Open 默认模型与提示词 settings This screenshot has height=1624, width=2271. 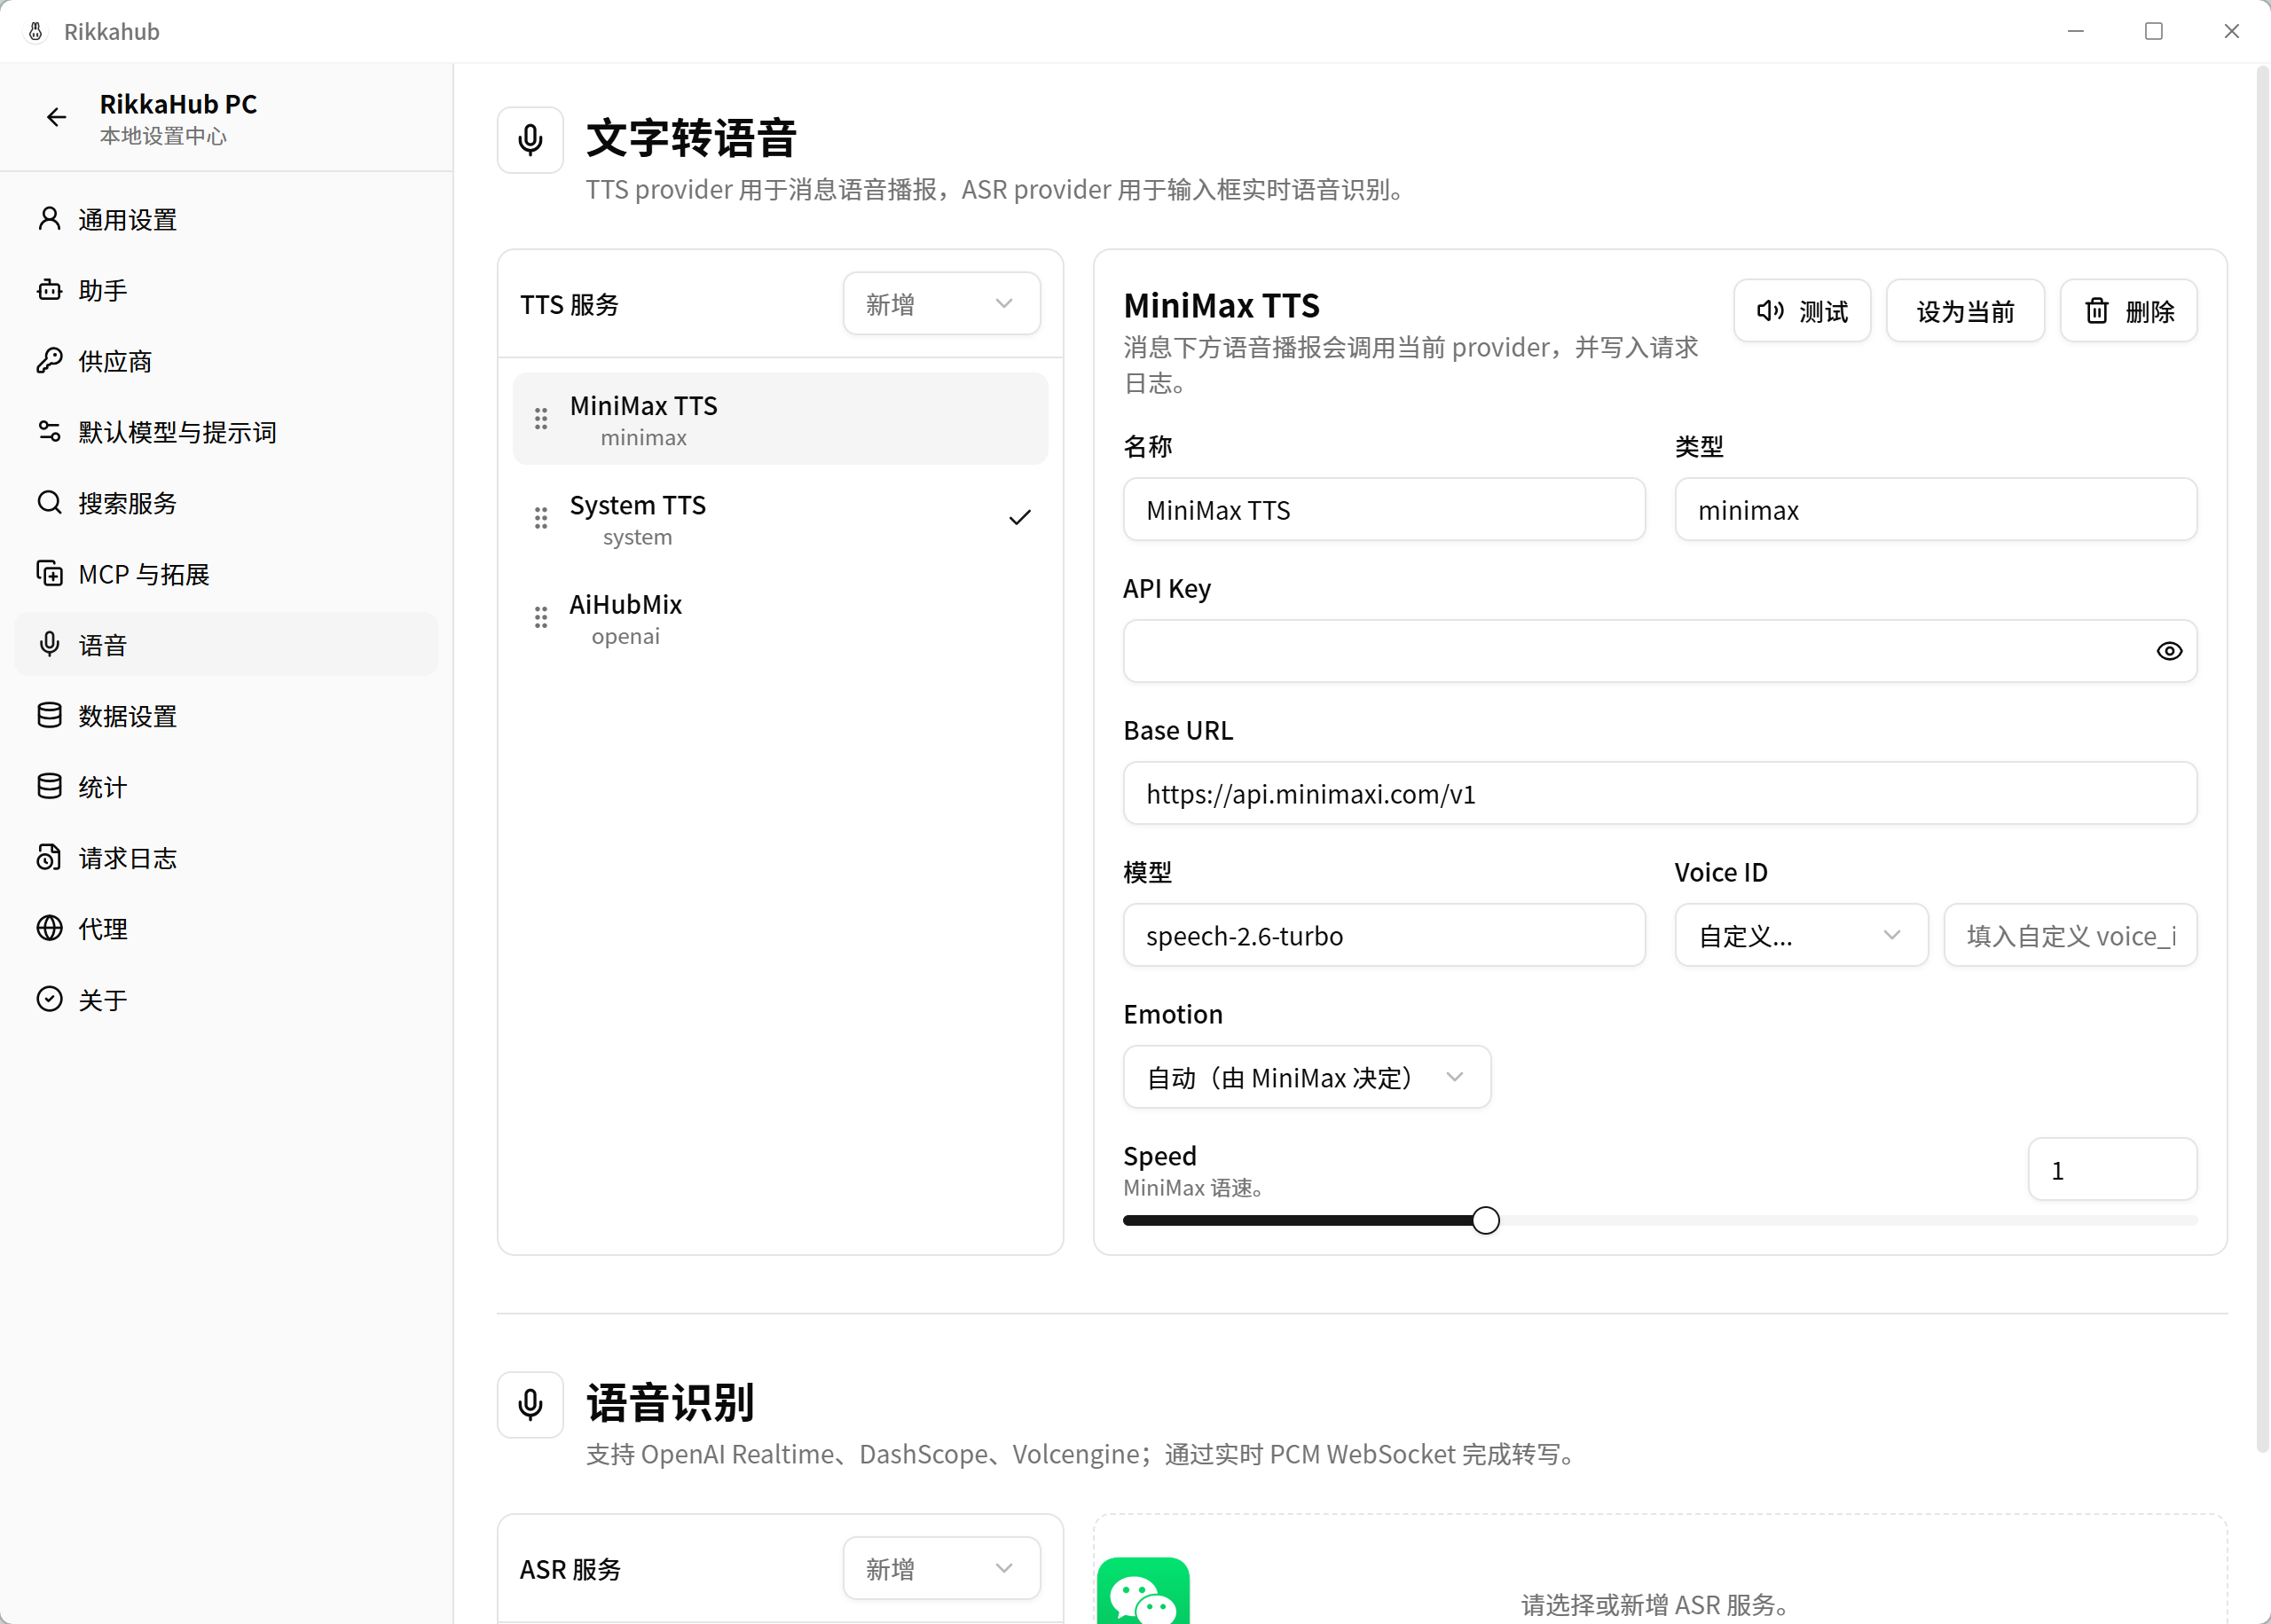[226, 432]
